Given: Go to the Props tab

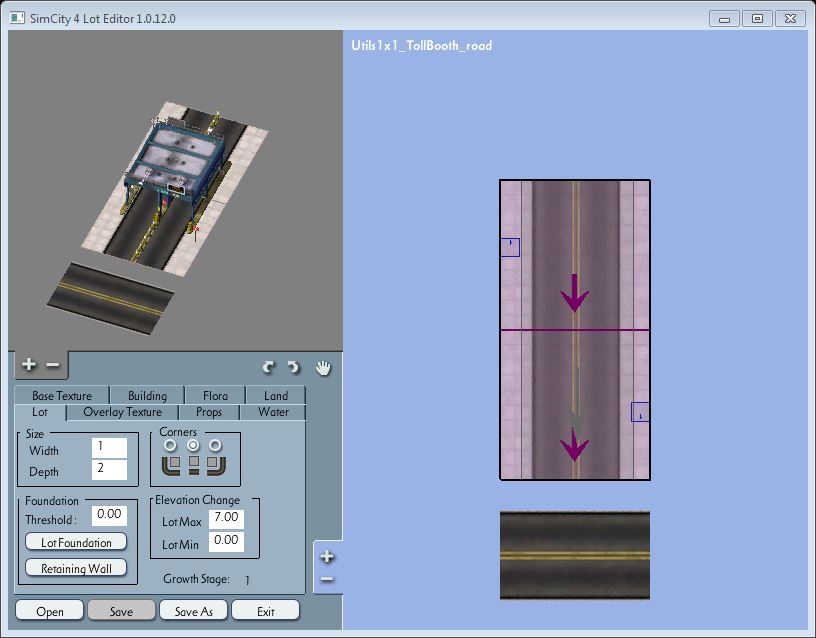Looking at the screenshot, I should [209, 412].
